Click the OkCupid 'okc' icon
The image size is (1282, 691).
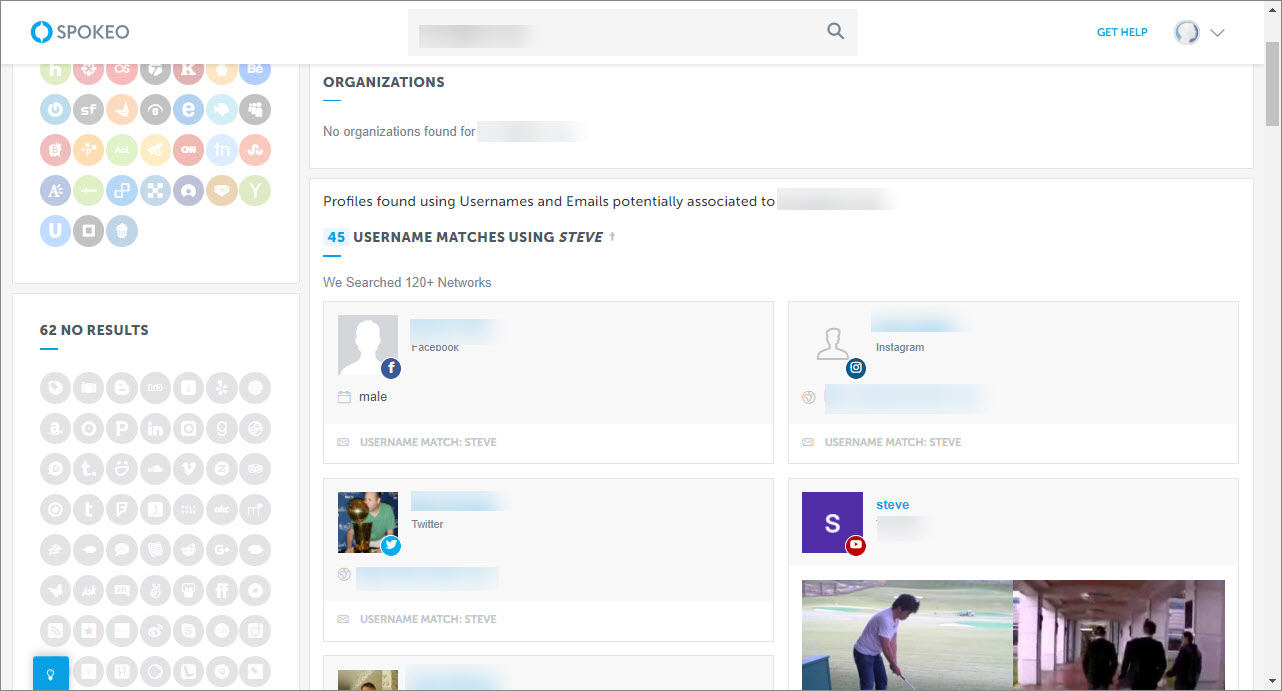coord(222,509)
